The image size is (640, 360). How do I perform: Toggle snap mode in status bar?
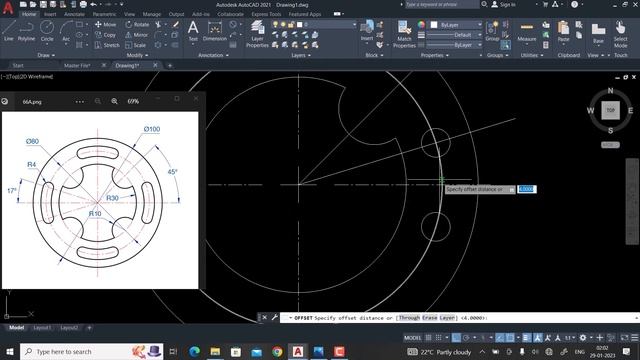tap(438, 338)
